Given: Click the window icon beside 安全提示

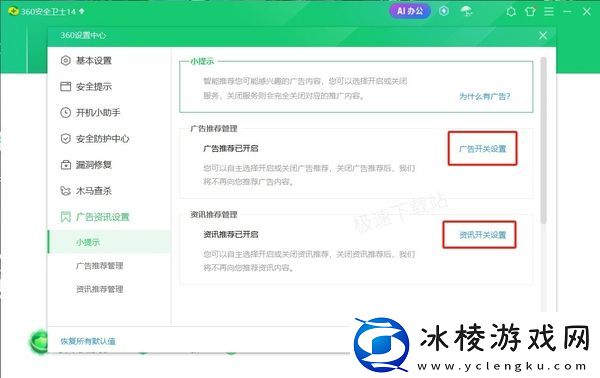Looking at the screenshot, I should 65,86.
